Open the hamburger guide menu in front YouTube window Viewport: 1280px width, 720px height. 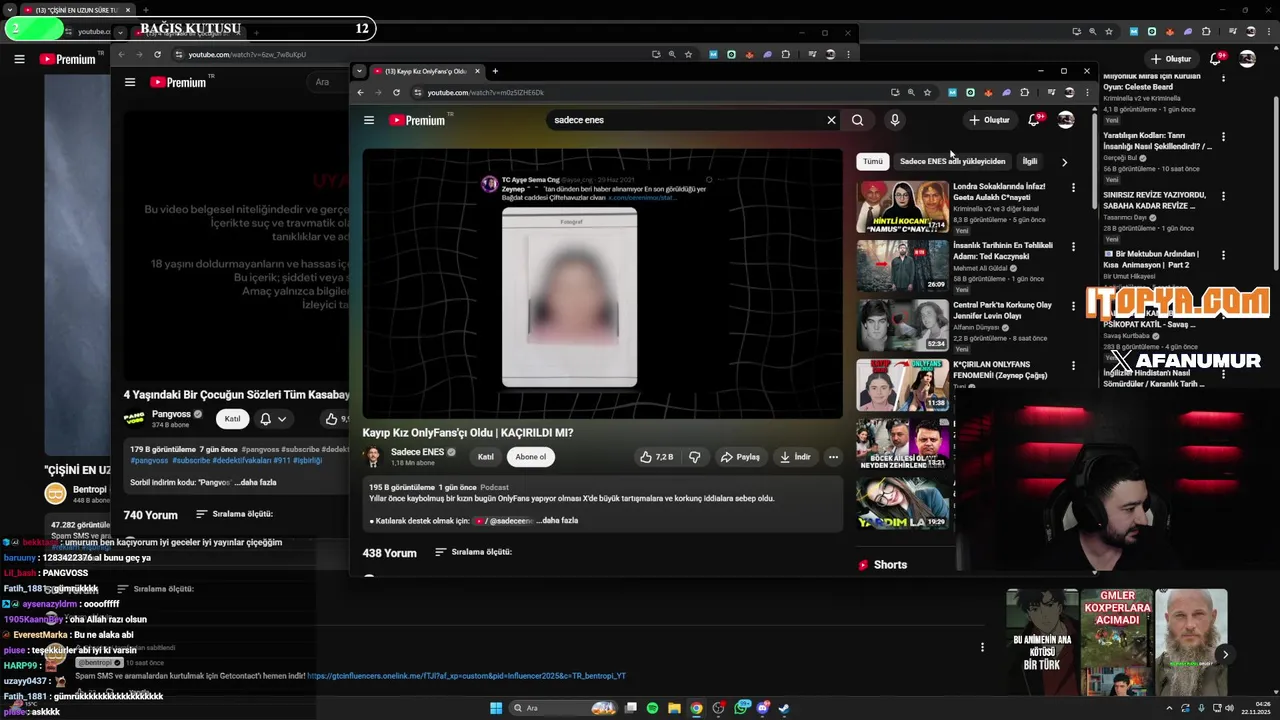coord(369,120)
